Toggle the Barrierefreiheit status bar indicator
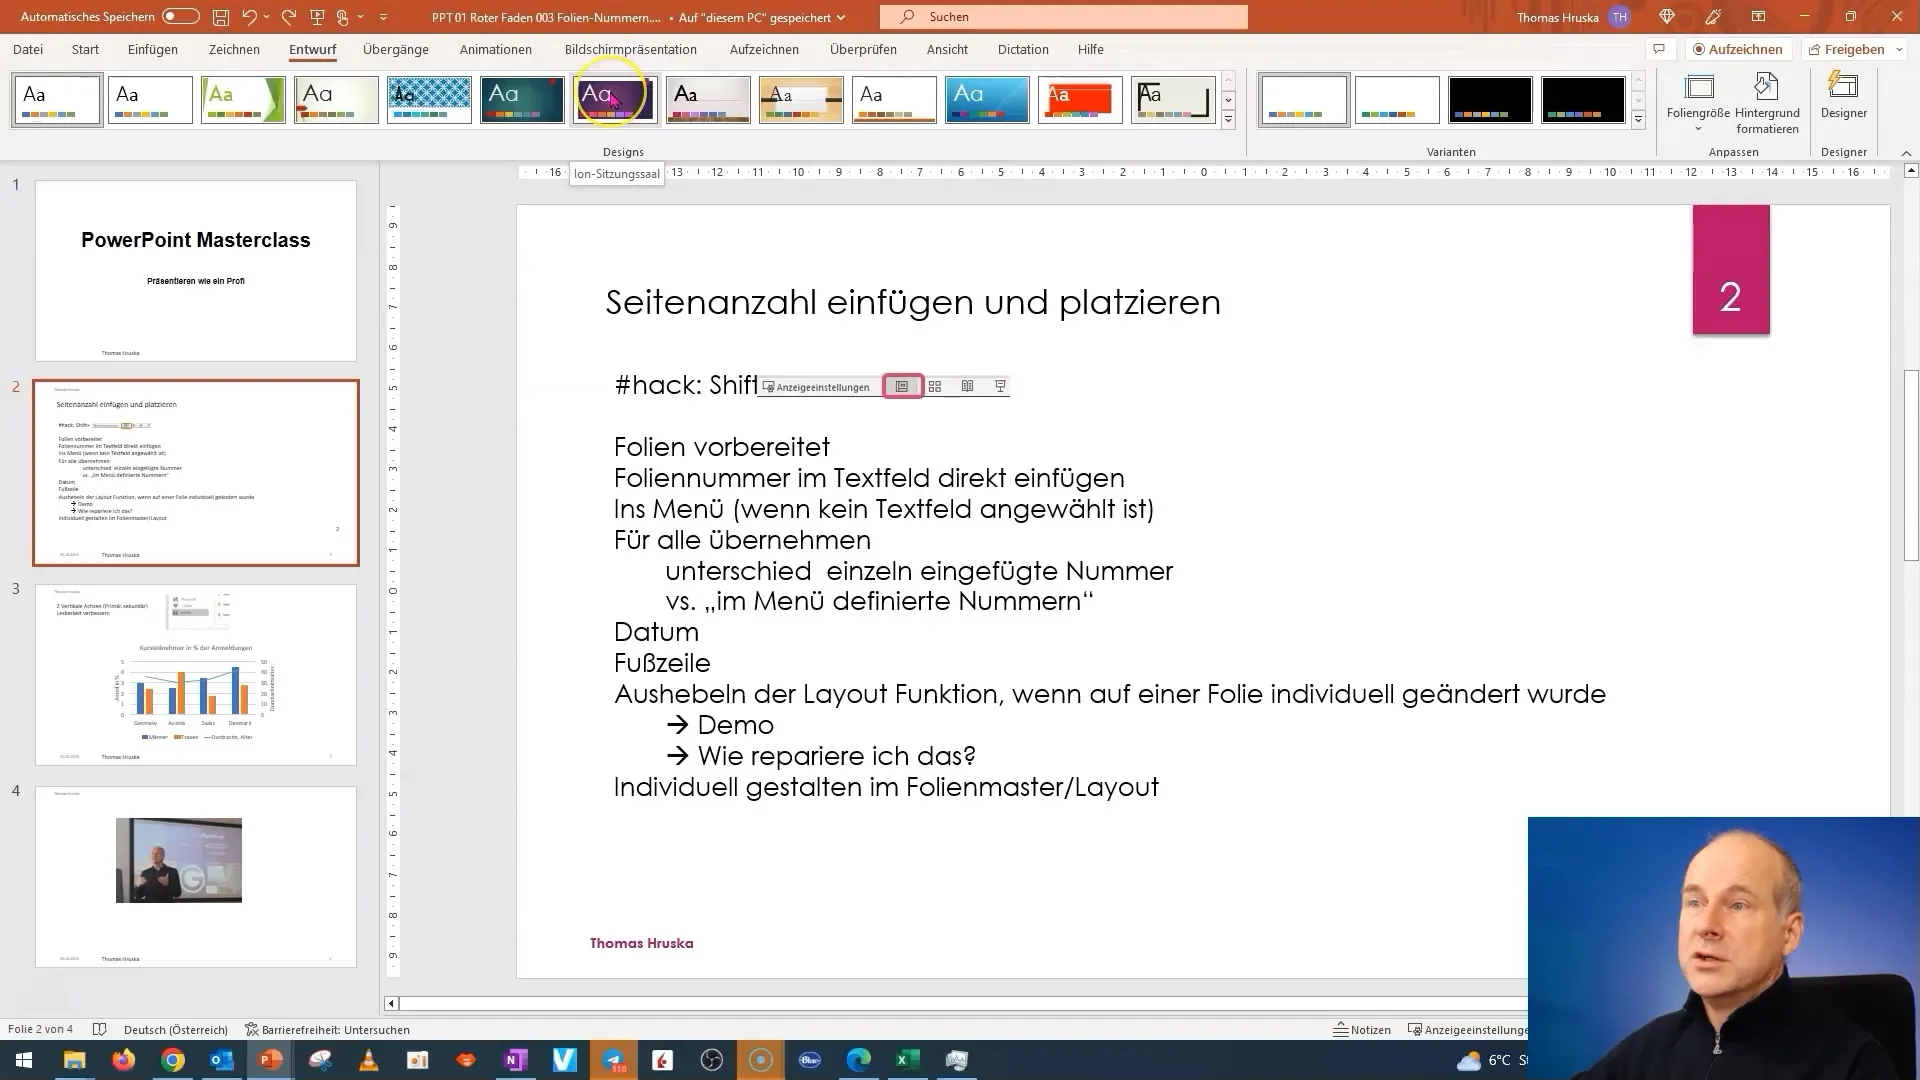Image resolution: width=1920 pixels, height=1080 pixels. coord(326,1030)
